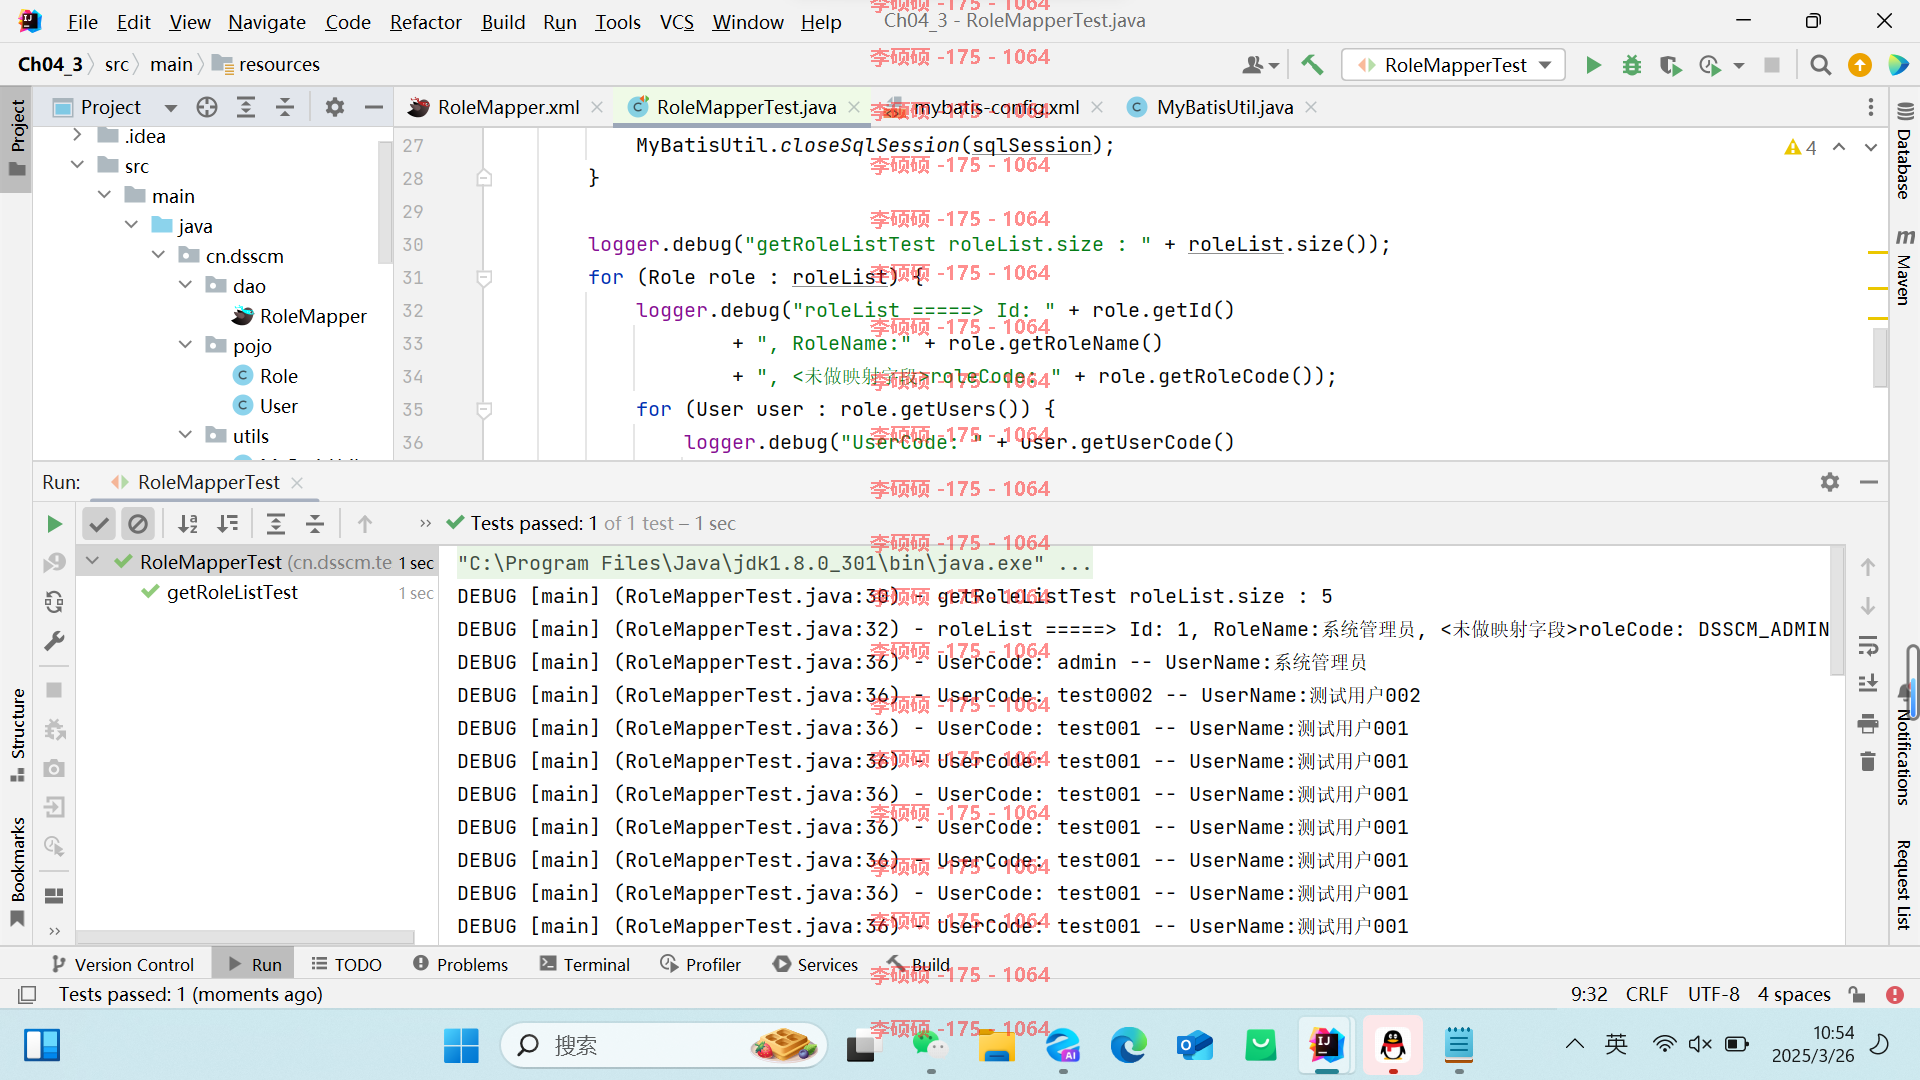Open the Problems tool window
The image size is (1920, 1080).
[461, 964]
